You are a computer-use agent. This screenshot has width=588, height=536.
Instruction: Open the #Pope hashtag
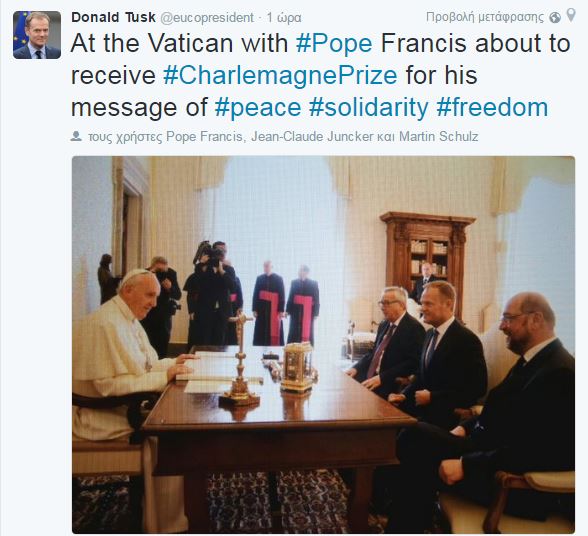click(334, 43)
